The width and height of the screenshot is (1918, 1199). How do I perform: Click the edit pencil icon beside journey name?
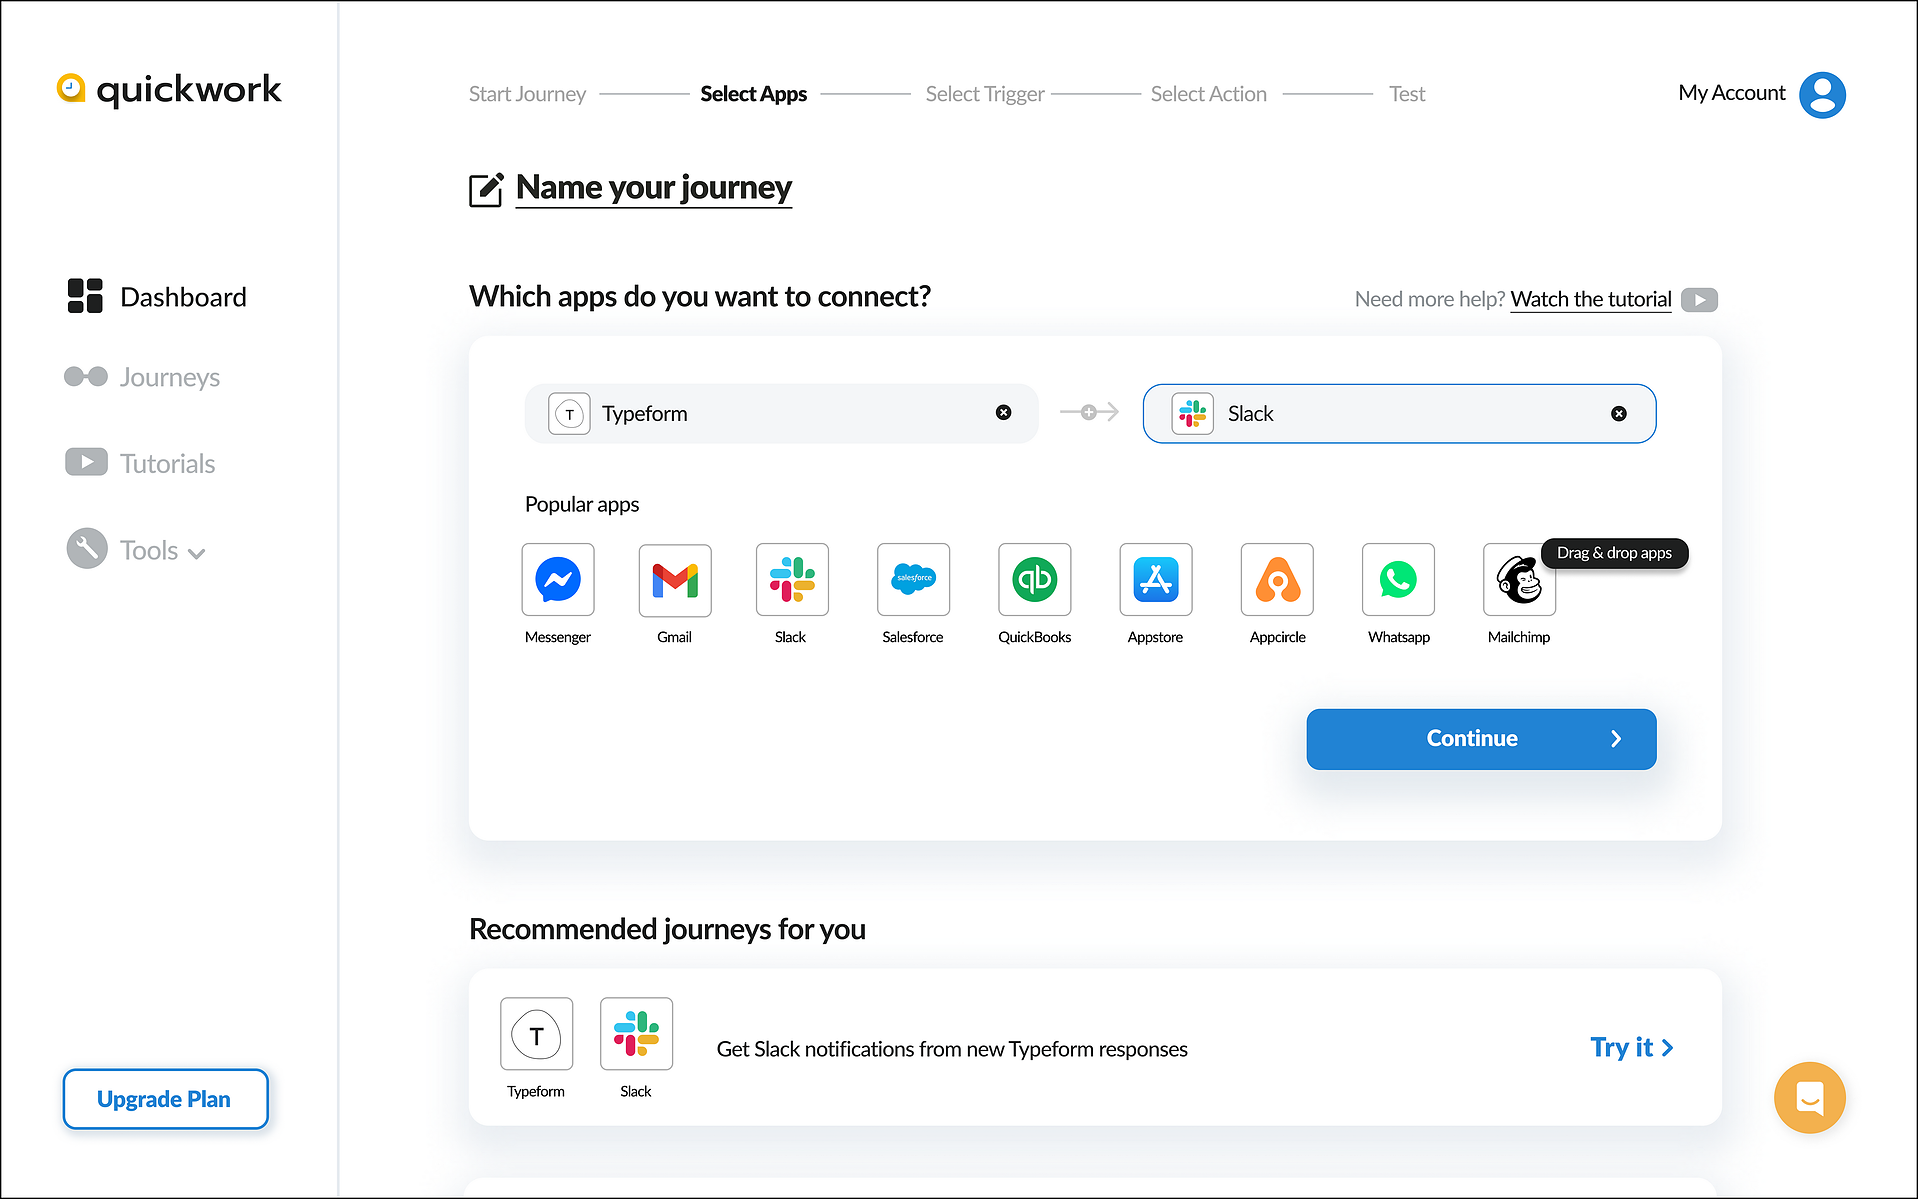point(486,189)
